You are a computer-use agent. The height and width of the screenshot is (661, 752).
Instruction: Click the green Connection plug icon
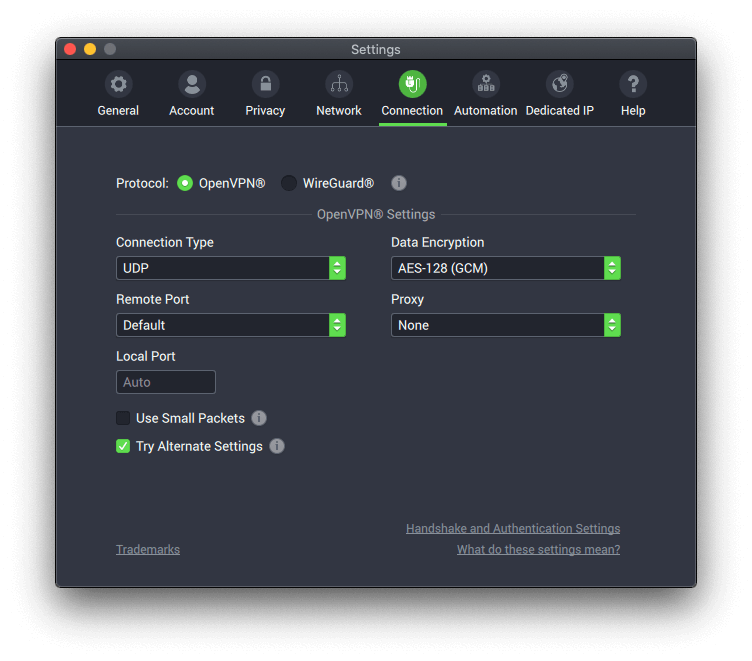pyautogui.click(x=412, y=84)
